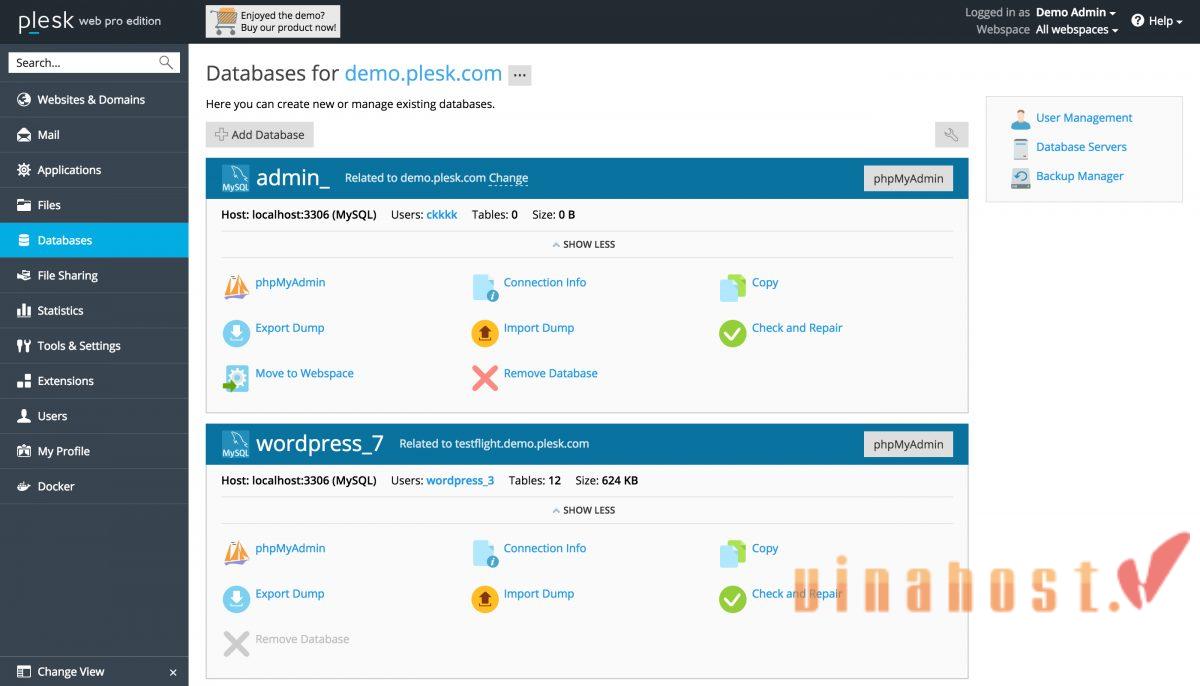Open Extensions in the sidebar
1200x686 pixels.
[x=94, y=381]
